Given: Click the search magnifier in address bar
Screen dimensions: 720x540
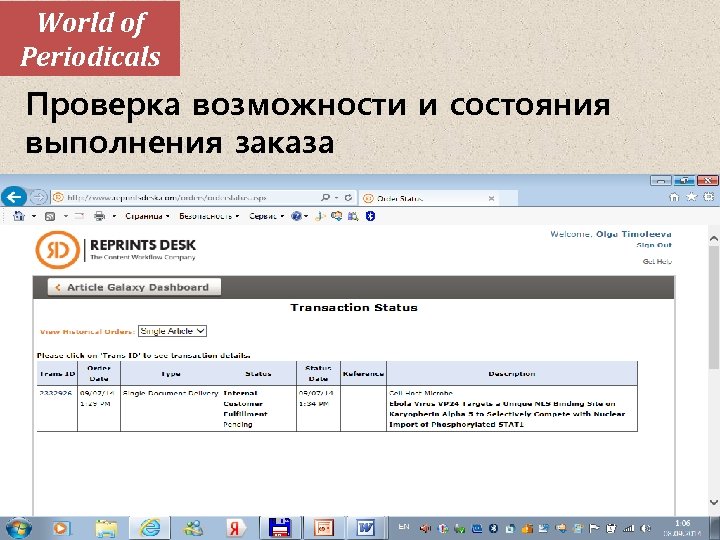Looking at the screenshot, I should pyautogui.click(x=325, y=197).
